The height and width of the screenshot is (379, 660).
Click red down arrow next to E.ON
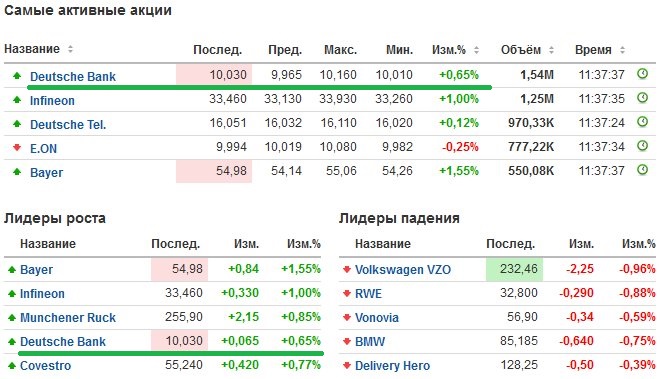(17, 147)
